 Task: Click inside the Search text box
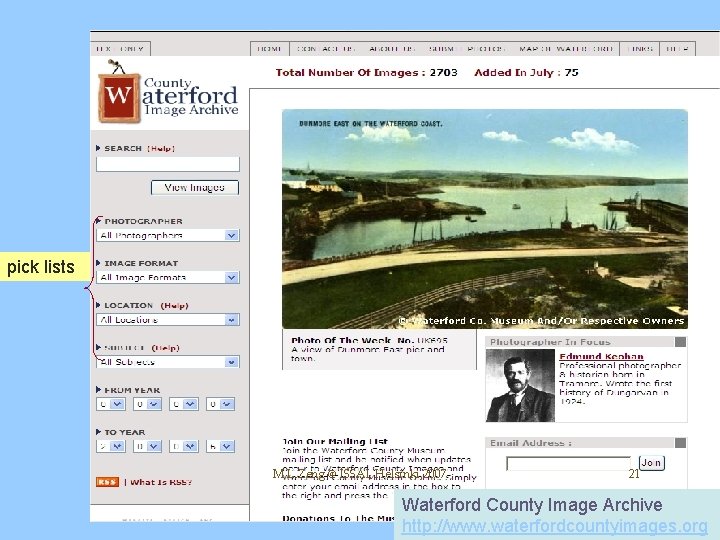[168, 164]
